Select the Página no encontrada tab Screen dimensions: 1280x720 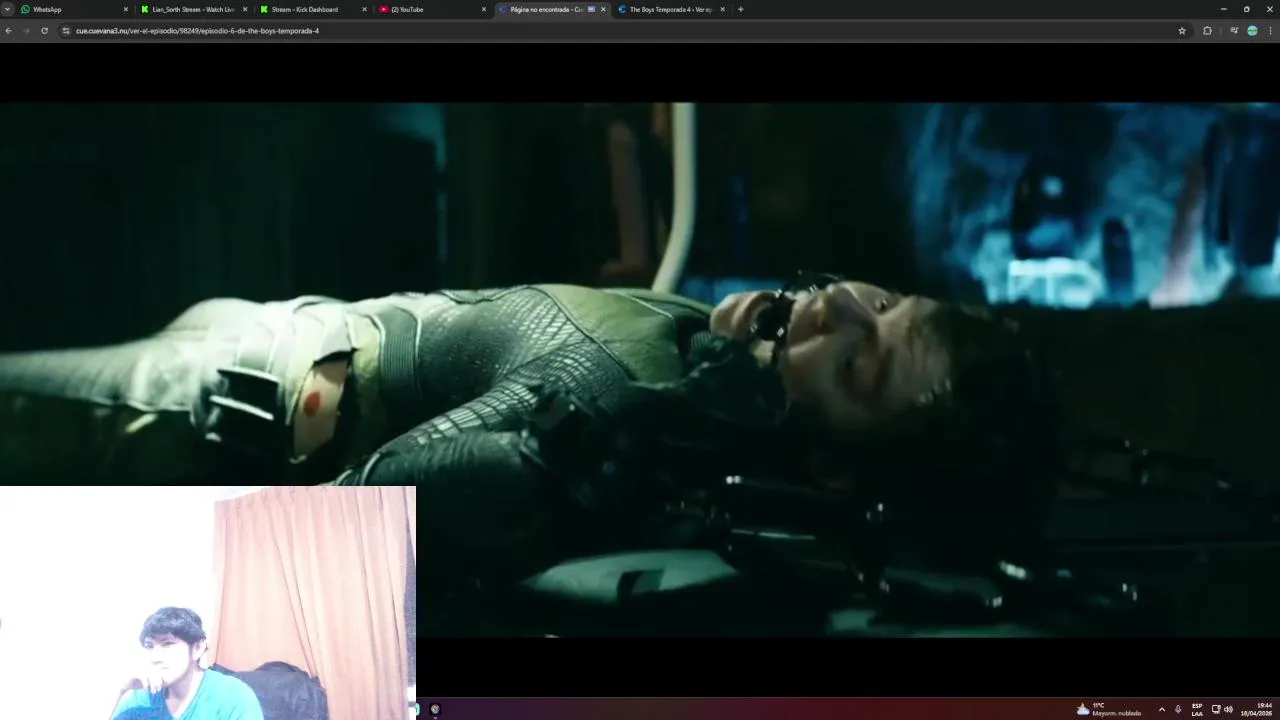click(x=551, y=9)
